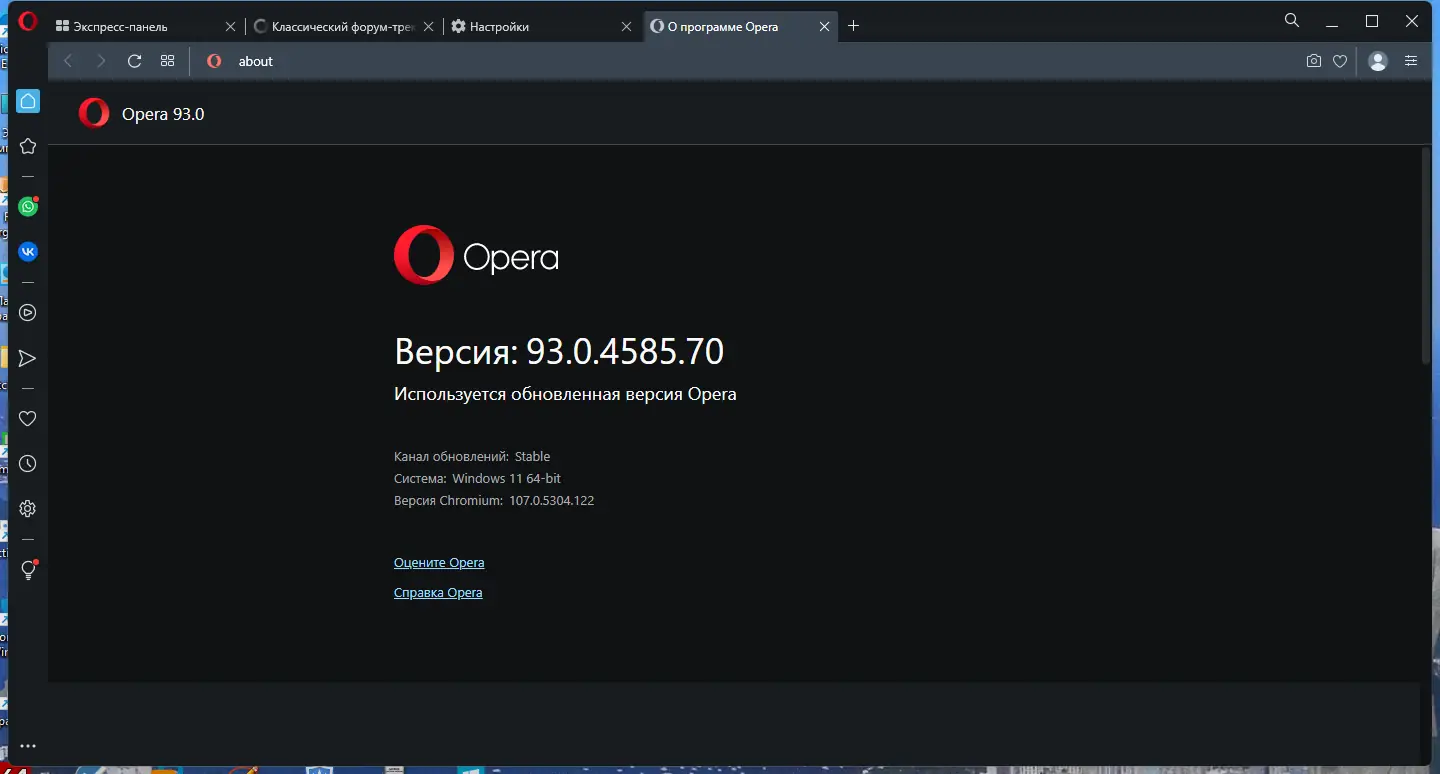
Task: Switch to Экспресс-панель tab
Action: [x=145, y=27]
